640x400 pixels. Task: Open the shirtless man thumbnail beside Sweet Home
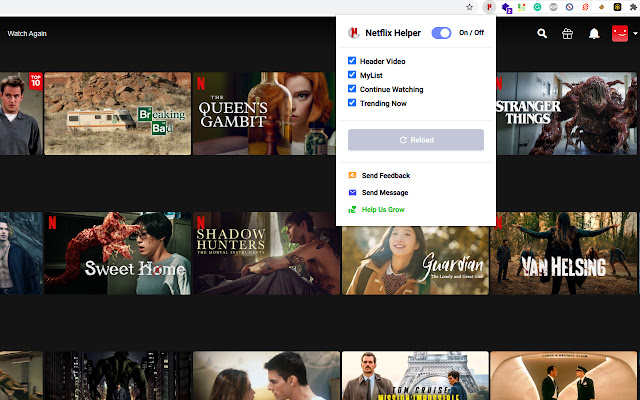click(21, 253)
